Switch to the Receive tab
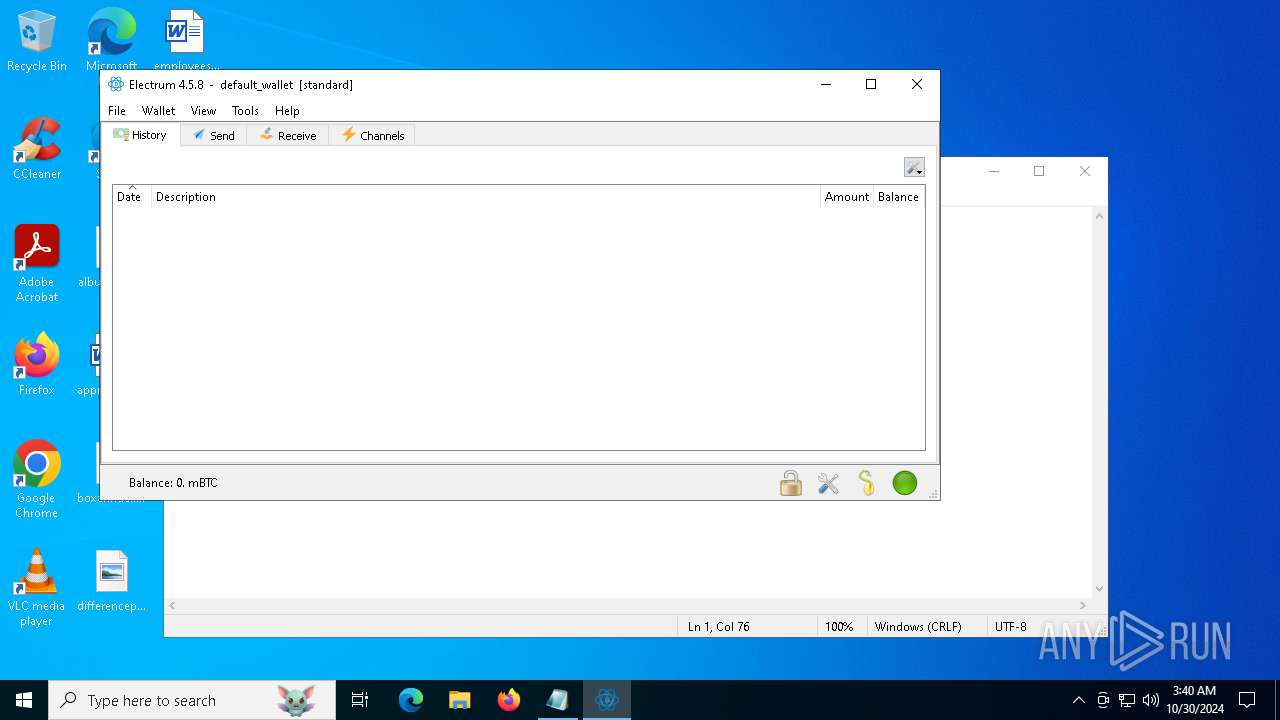This screenshot has height=720, width=1280. click(x=288, y=135)
